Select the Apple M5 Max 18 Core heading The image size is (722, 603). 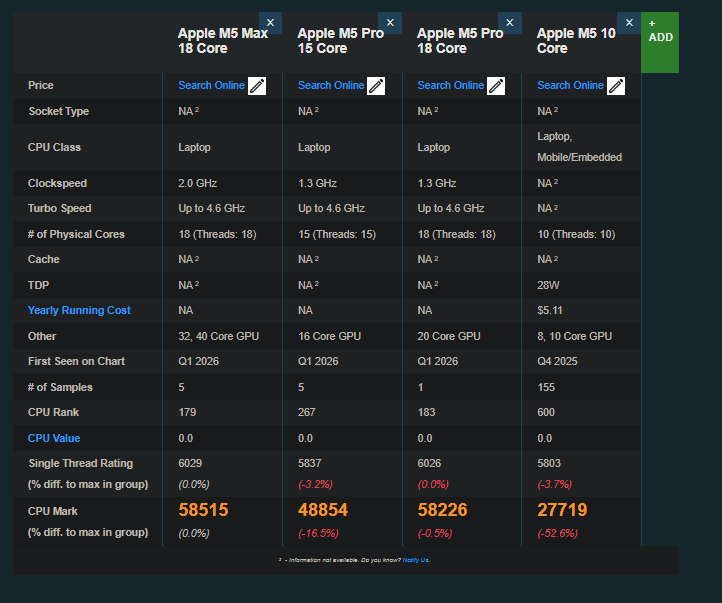tap(223, 41)
